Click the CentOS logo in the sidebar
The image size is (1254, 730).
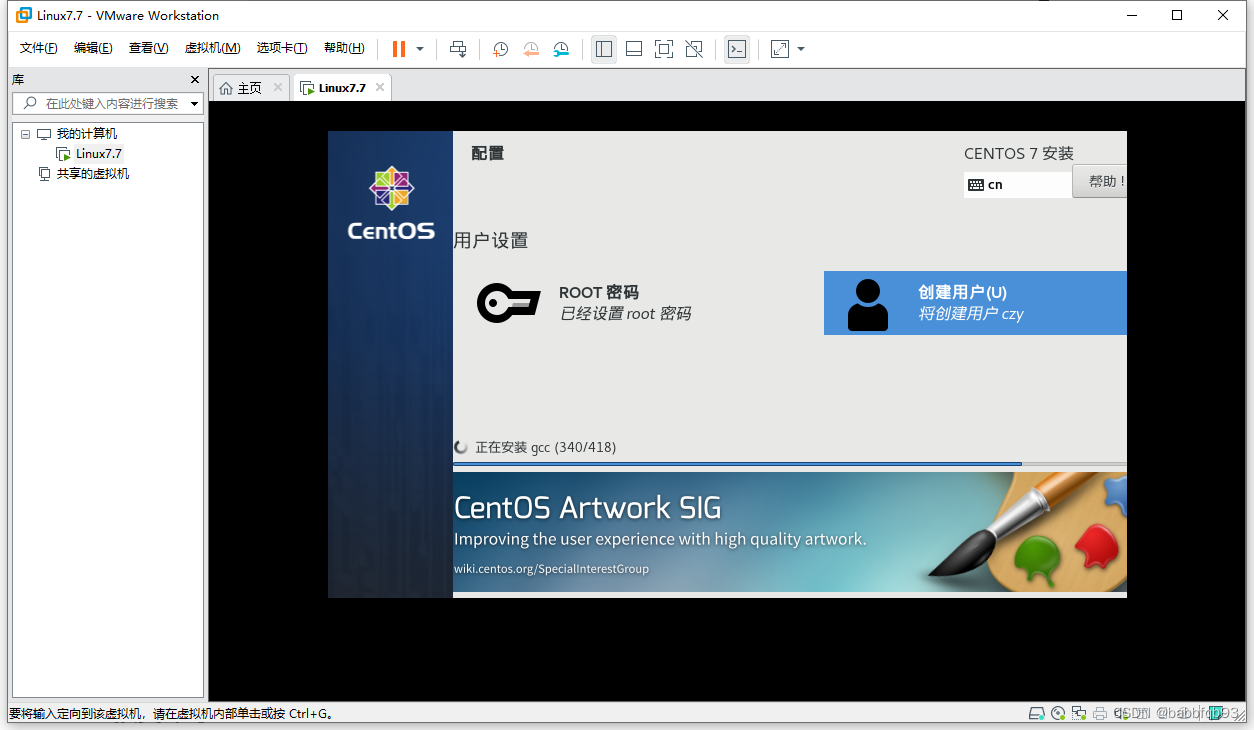click(x=391, y=204)
